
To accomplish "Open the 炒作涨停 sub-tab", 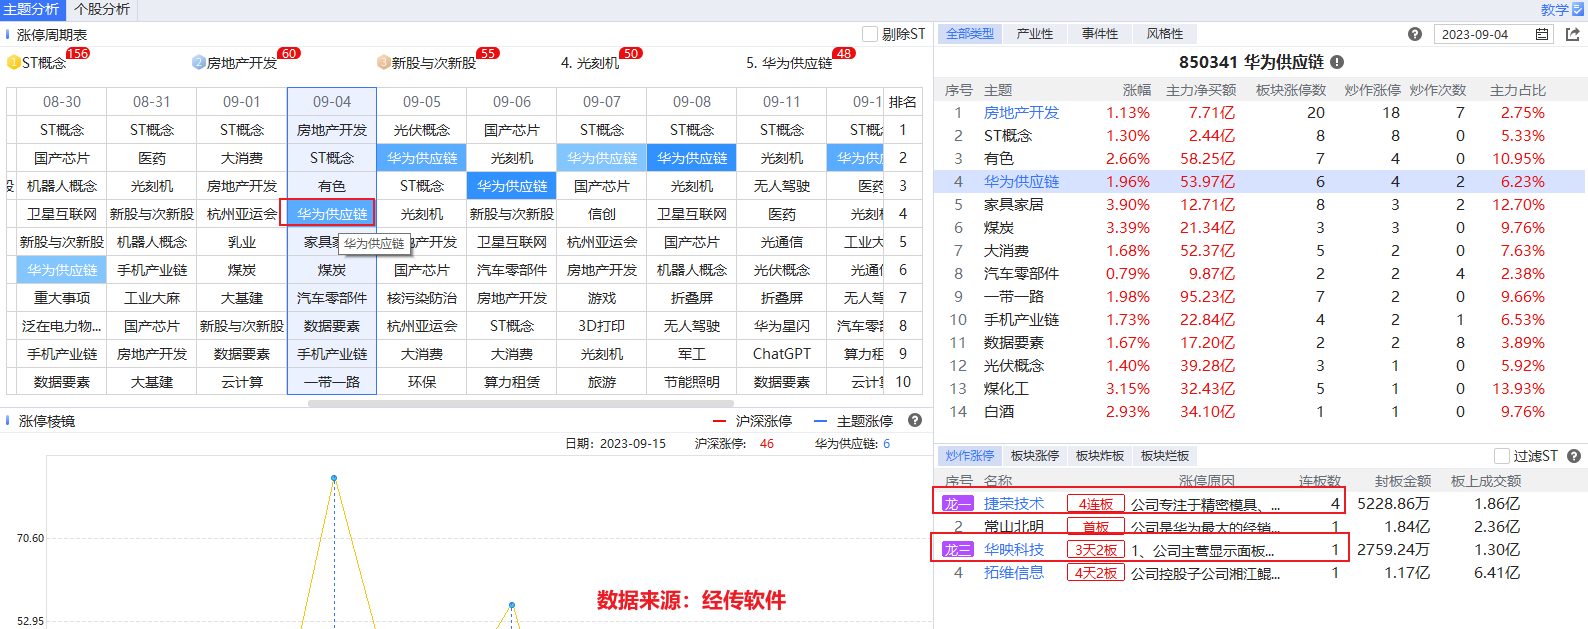I will click(x=970, y=456).
